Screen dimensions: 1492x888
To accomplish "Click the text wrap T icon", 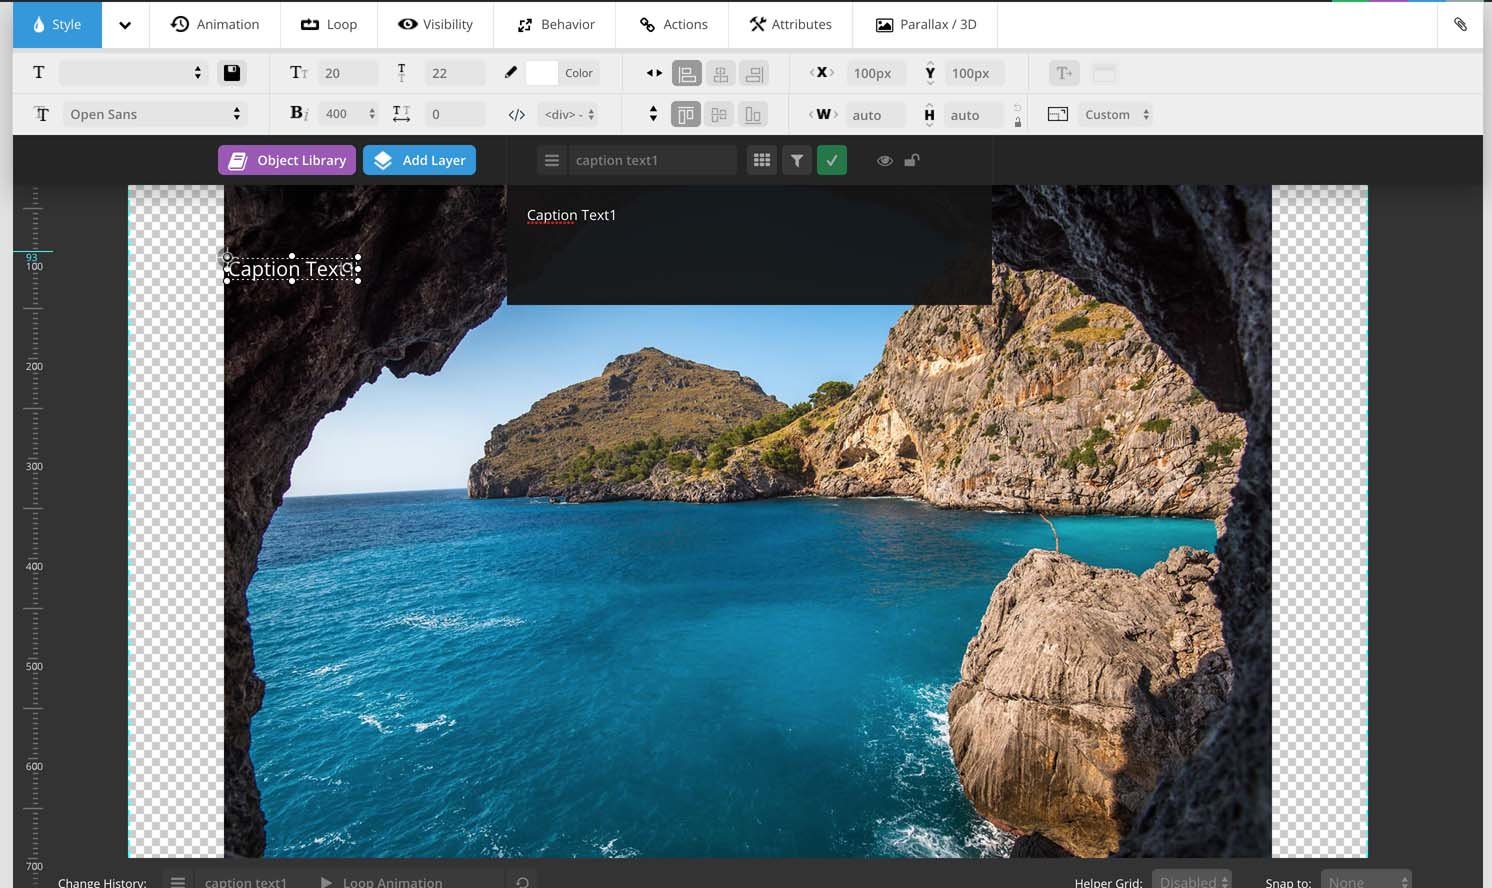I will (x=1063, y=73).
